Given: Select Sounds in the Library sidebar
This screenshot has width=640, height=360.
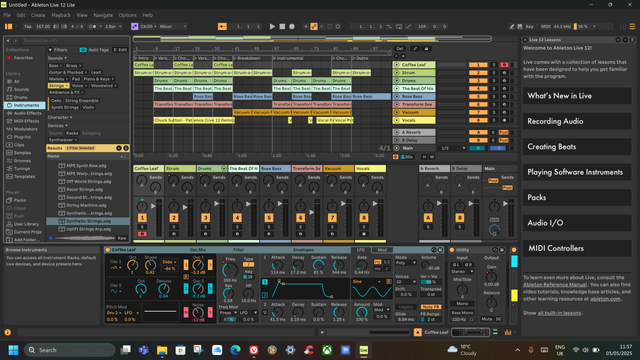Looking at the screenshot, I should tap(21, 89).
